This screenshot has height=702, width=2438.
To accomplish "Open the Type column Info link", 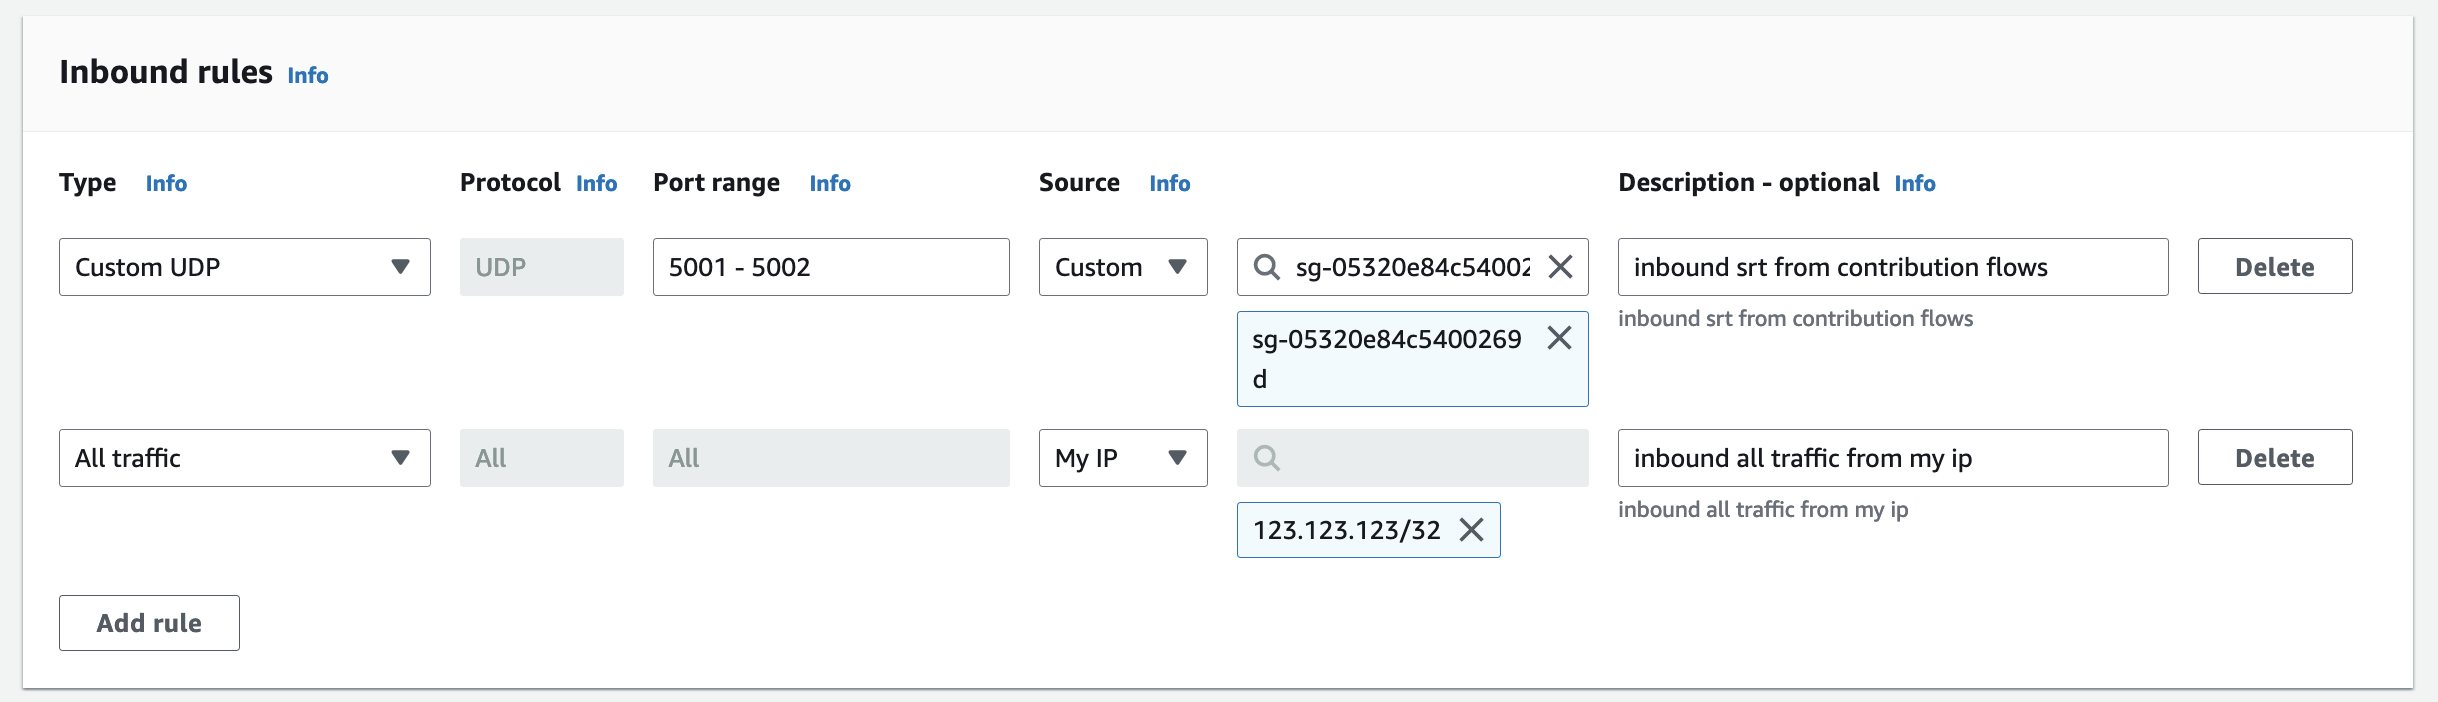I will pos(166,184).
